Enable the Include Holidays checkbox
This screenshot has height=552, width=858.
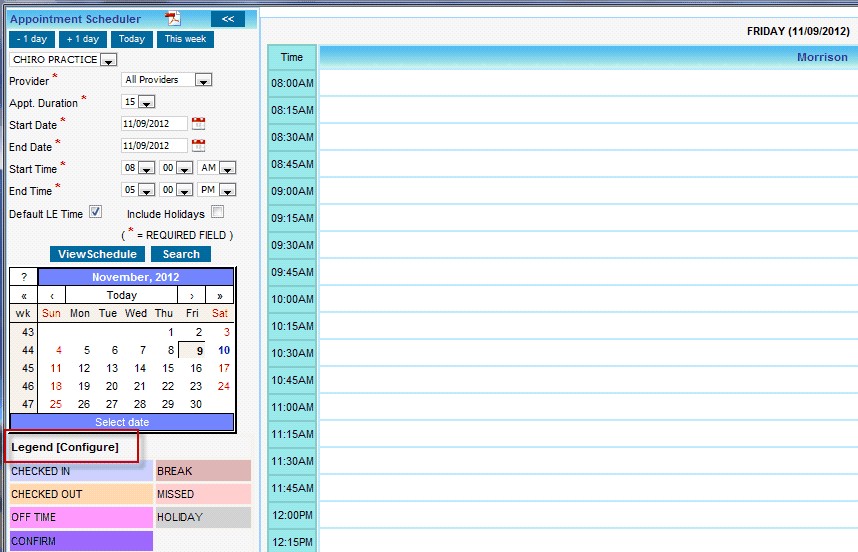pos(217,212)
